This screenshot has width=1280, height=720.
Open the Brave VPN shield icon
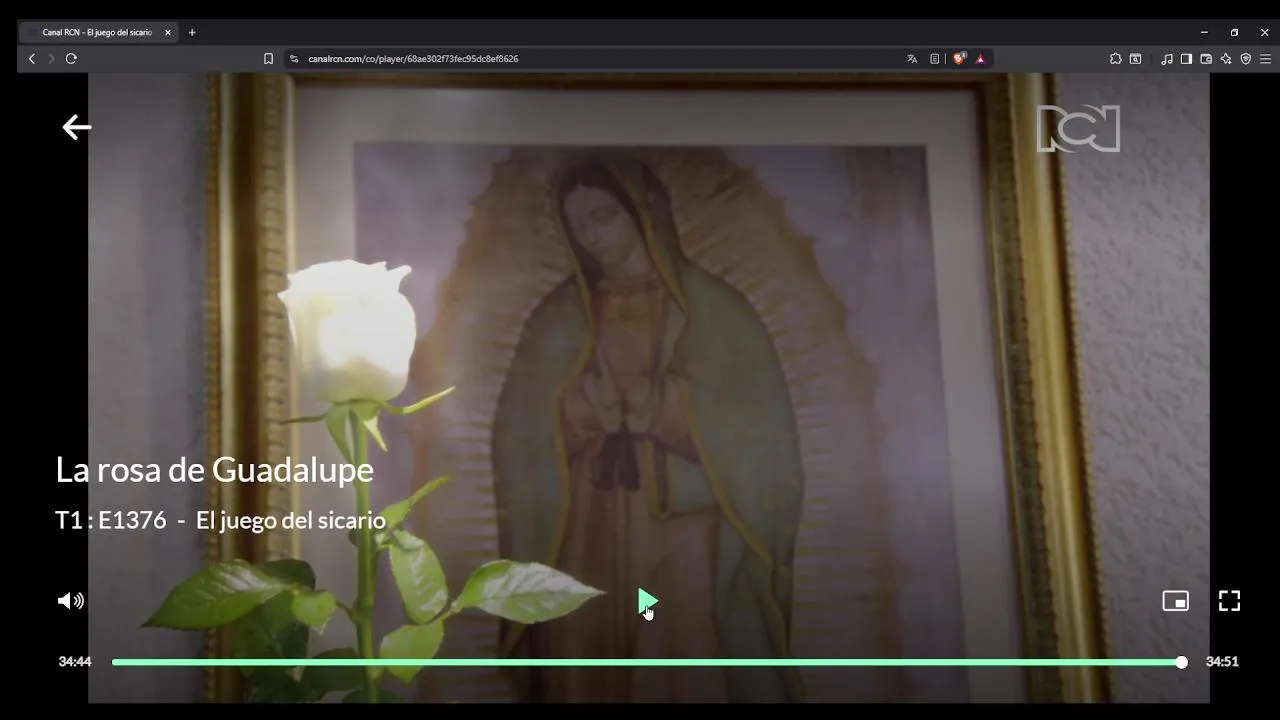pos(1246,59)
